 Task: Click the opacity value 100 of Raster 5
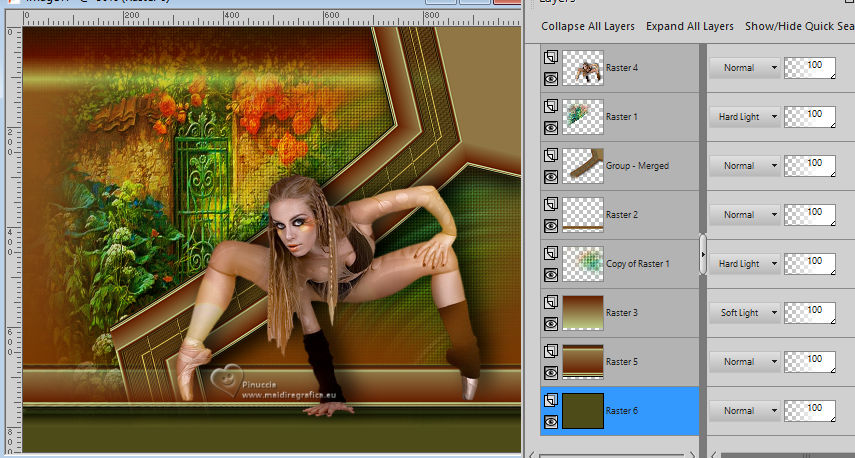[815, 359]
